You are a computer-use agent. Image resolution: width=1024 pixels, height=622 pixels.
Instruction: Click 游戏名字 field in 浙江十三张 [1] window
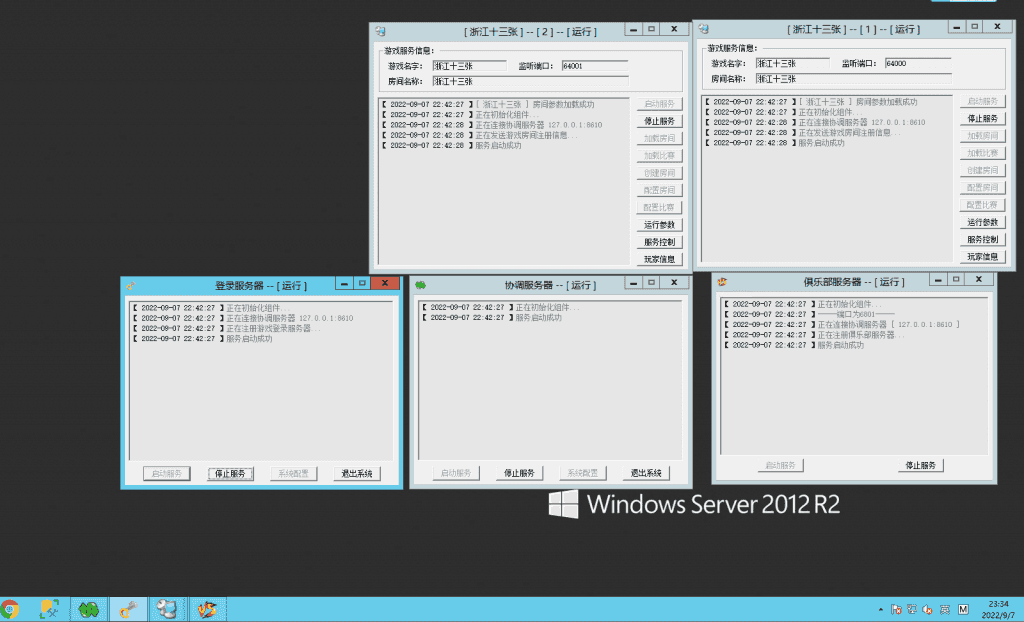click(792, 63)
